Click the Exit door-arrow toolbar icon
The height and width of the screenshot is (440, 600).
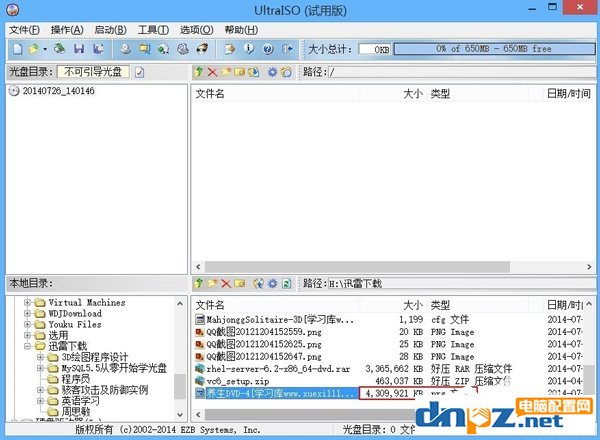(287, 49)
